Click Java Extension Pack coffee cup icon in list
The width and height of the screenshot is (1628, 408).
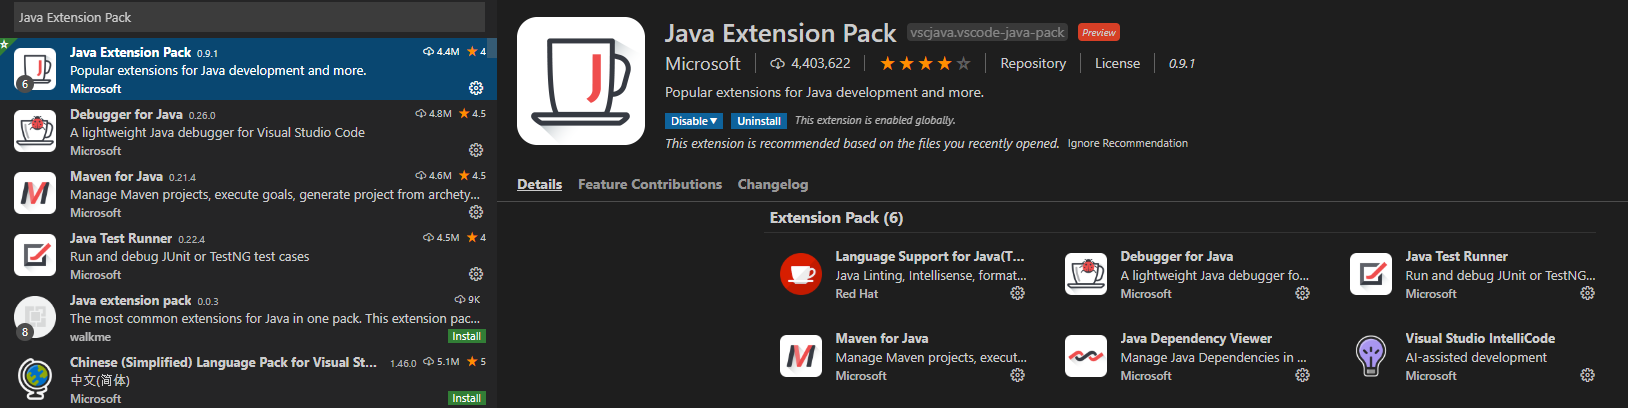(x=35, y=69)
